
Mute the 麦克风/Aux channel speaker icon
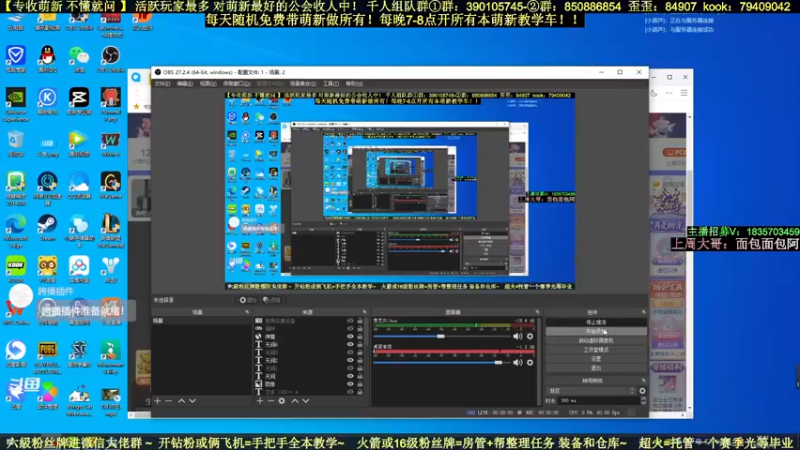[518, 336]
